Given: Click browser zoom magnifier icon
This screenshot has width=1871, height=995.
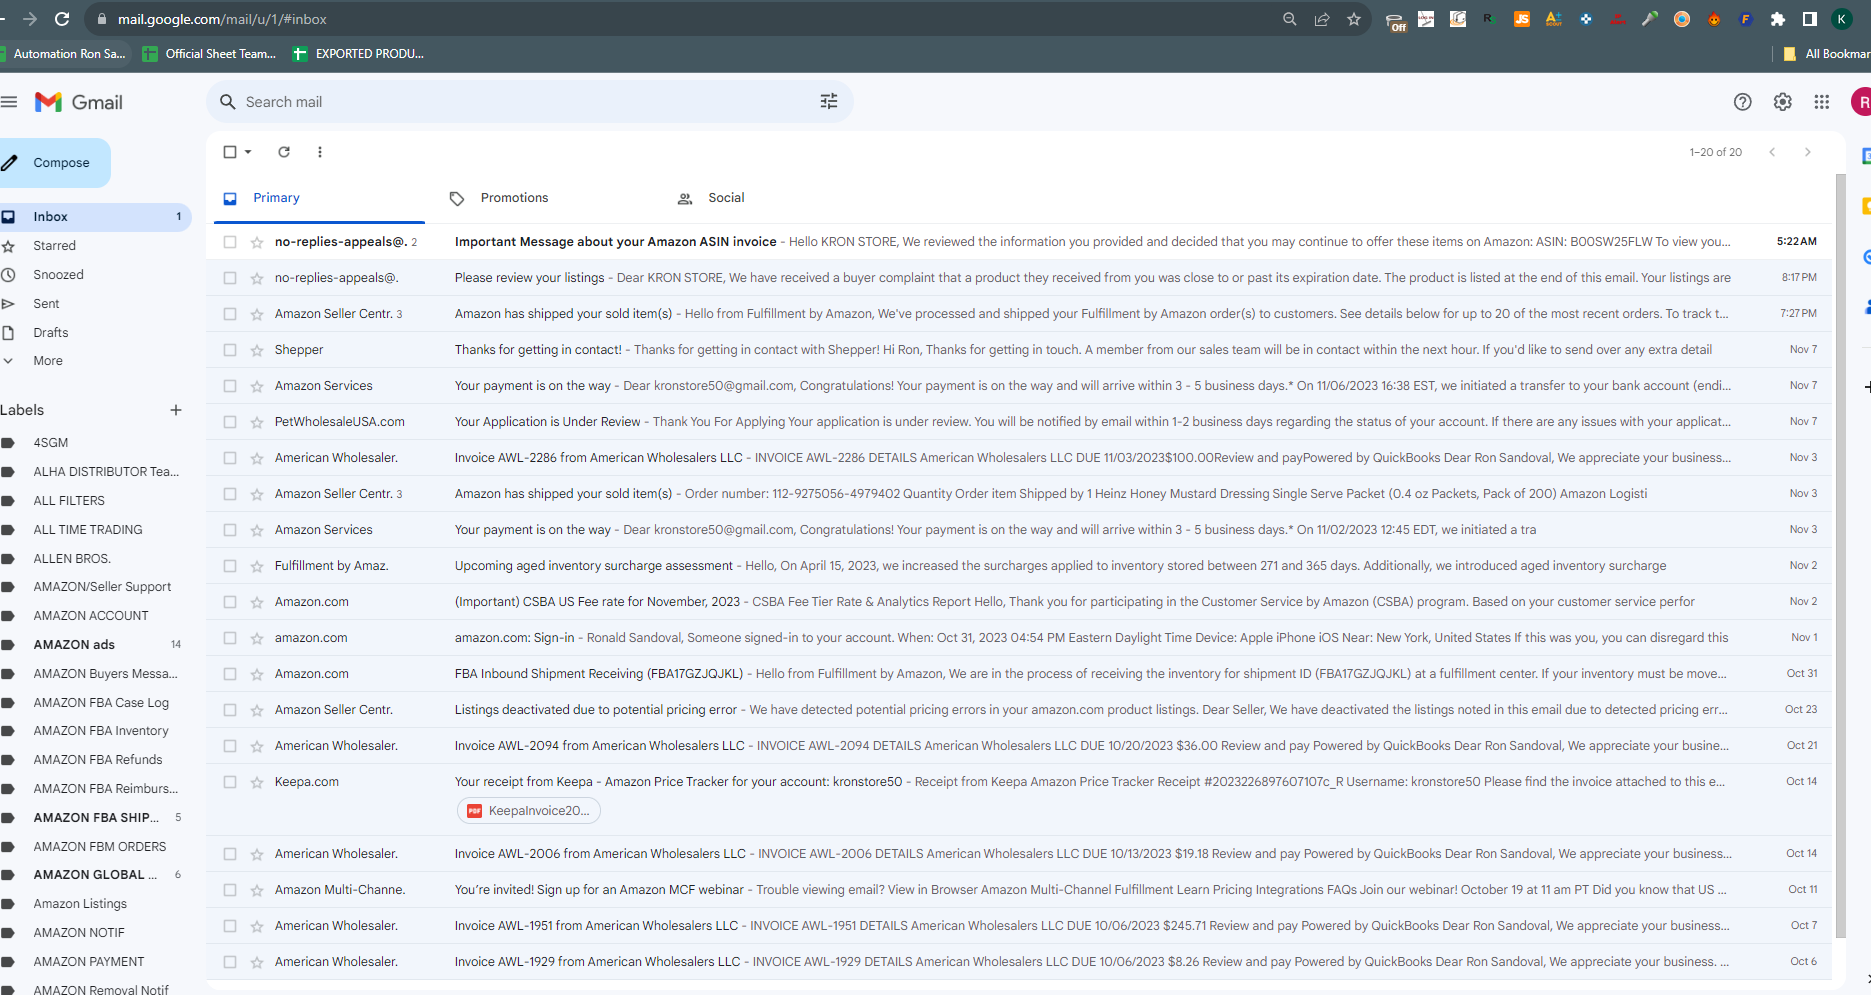Looking at the screenshot, I should 1290,19.
